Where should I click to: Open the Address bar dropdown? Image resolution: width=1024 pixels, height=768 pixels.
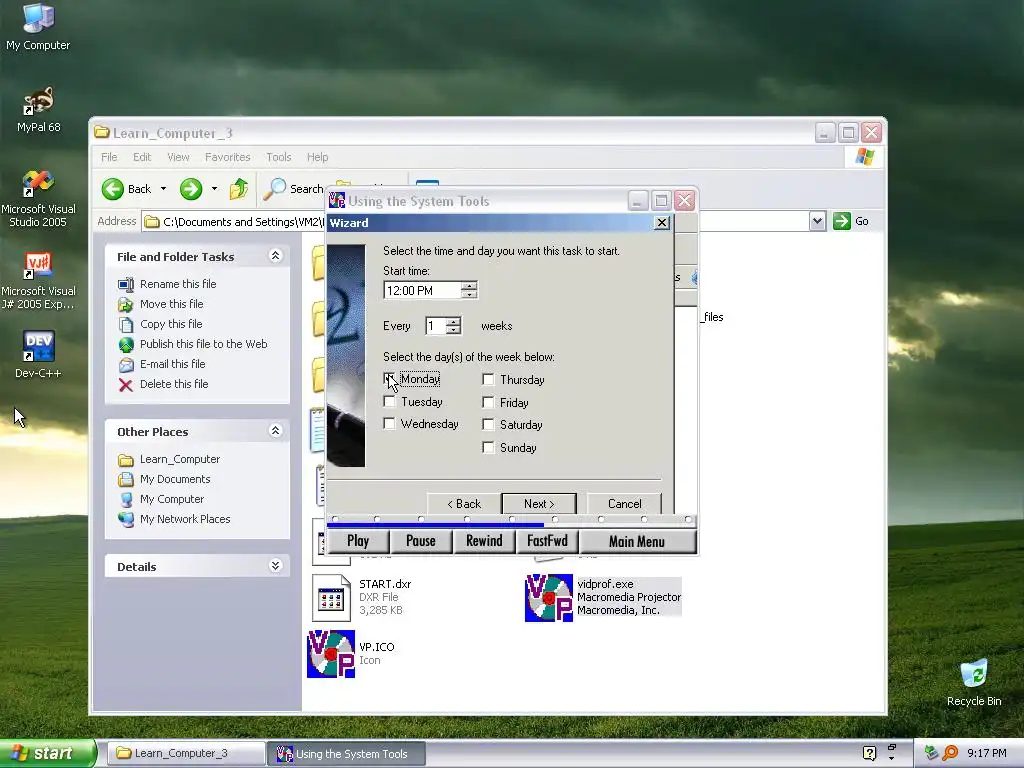click(817, 221)
